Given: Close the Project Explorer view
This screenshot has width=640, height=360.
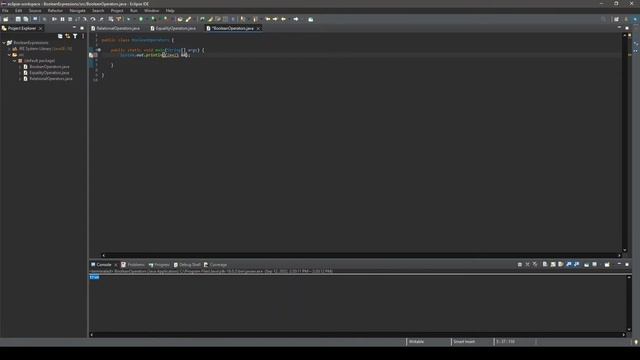Looking at the screenshot, I should [x=40, y=29].
